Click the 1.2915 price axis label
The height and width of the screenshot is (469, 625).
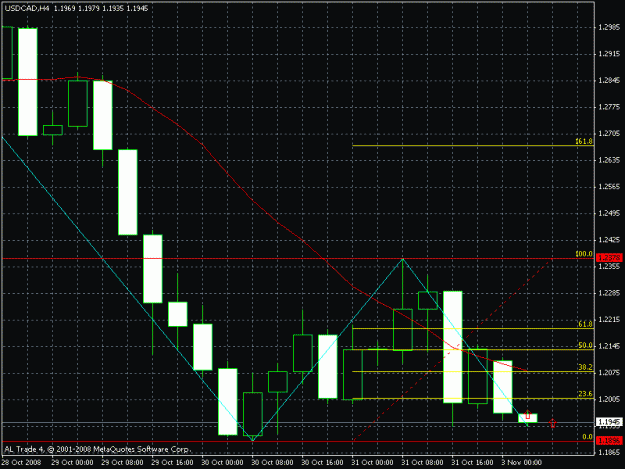[609, 54]
